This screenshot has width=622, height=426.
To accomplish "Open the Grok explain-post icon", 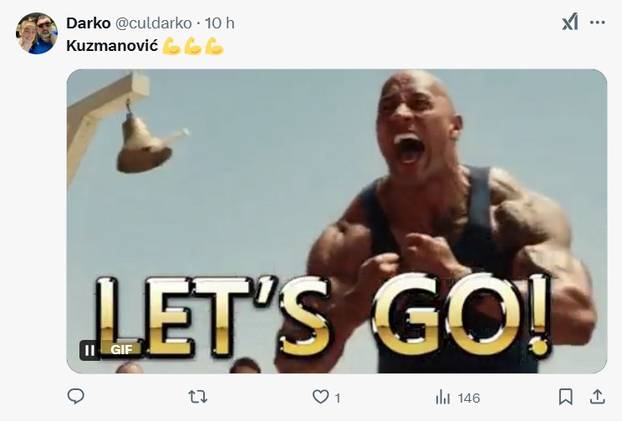I will pos(570,22).
